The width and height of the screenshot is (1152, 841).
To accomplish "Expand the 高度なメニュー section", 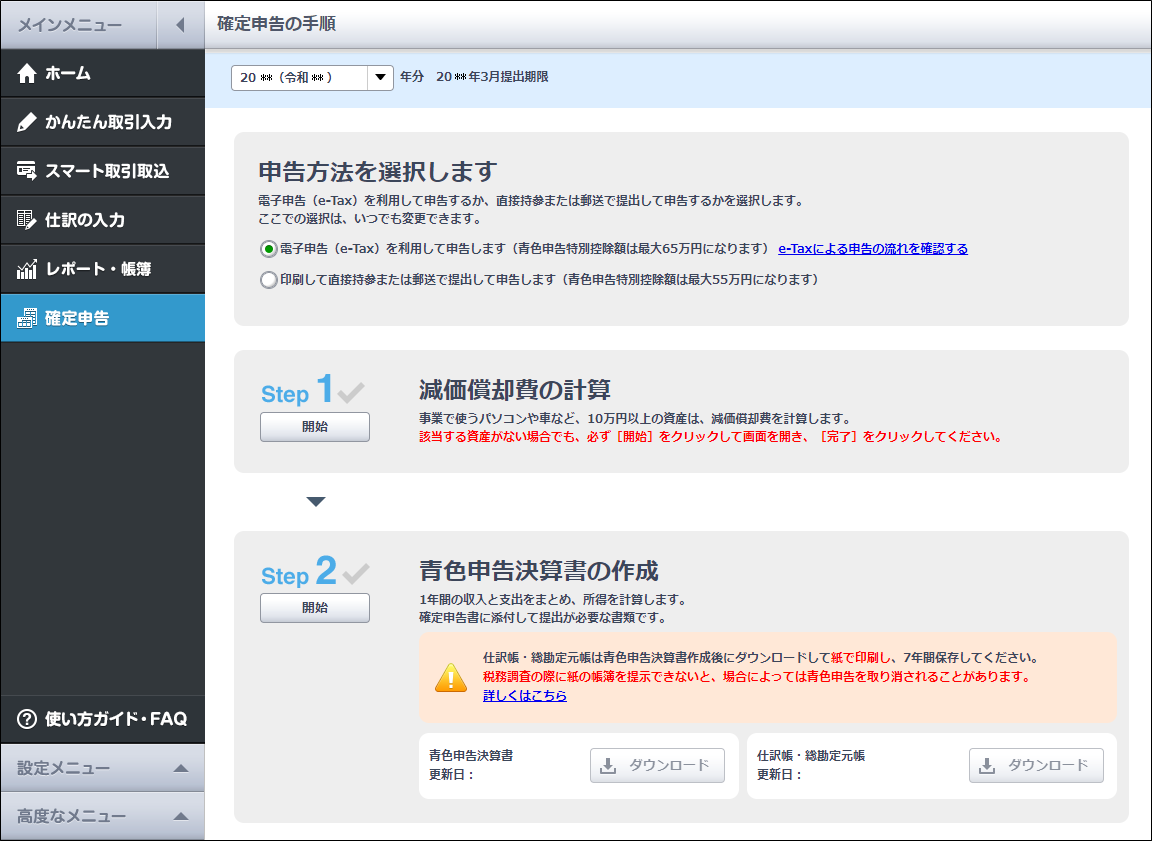I will [103, 816].
